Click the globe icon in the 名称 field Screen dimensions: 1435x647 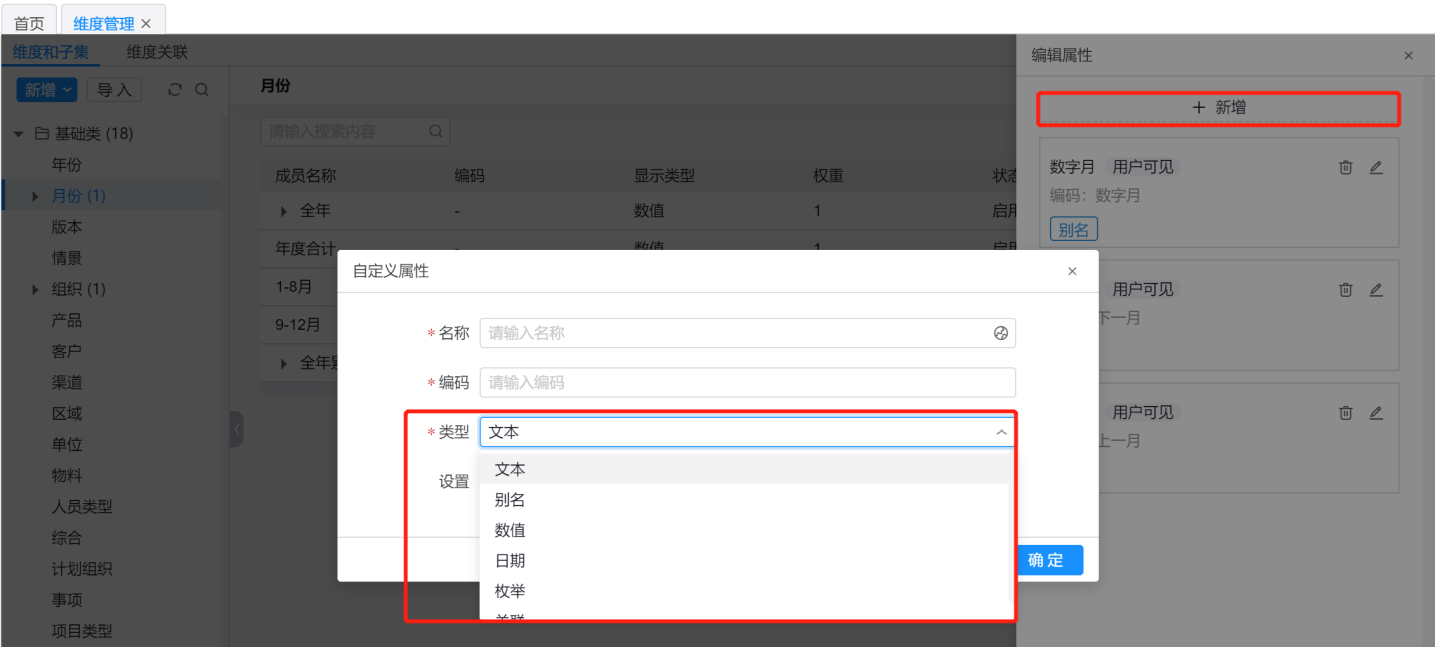coord(1000,334)
